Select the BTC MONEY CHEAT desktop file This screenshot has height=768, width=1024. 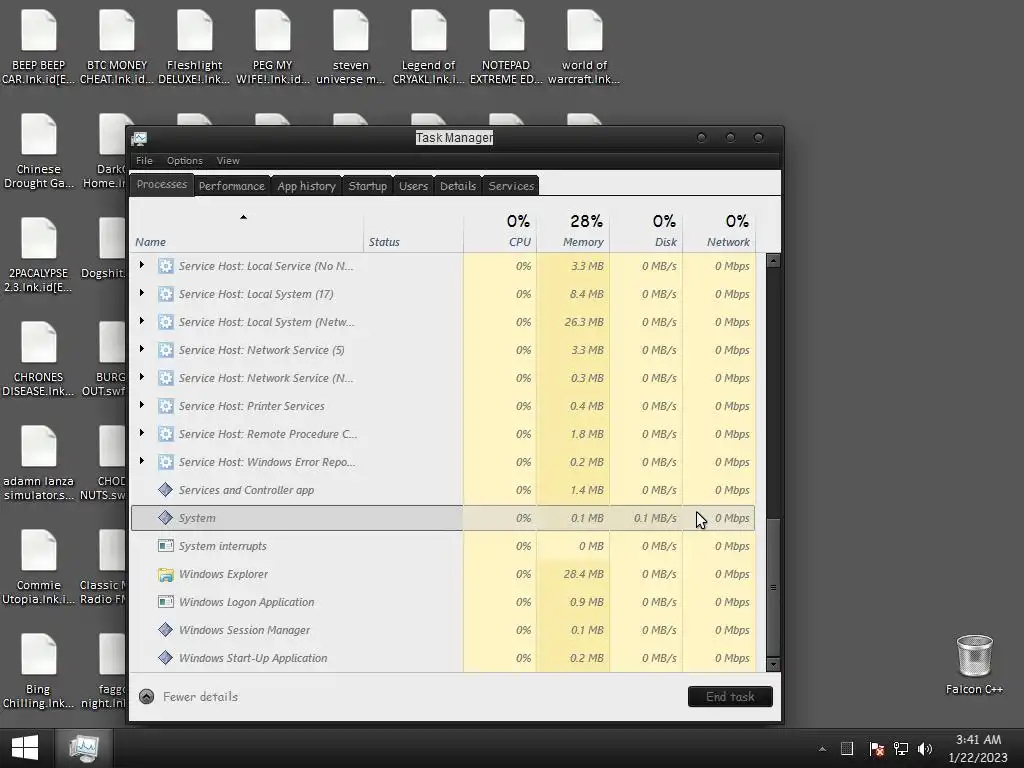coord(117,47)
